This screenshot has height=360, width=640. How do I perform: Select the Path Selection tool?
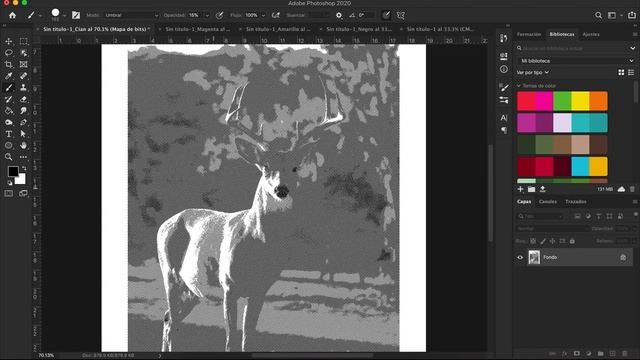pyautogui.click(x=23, y=134)
